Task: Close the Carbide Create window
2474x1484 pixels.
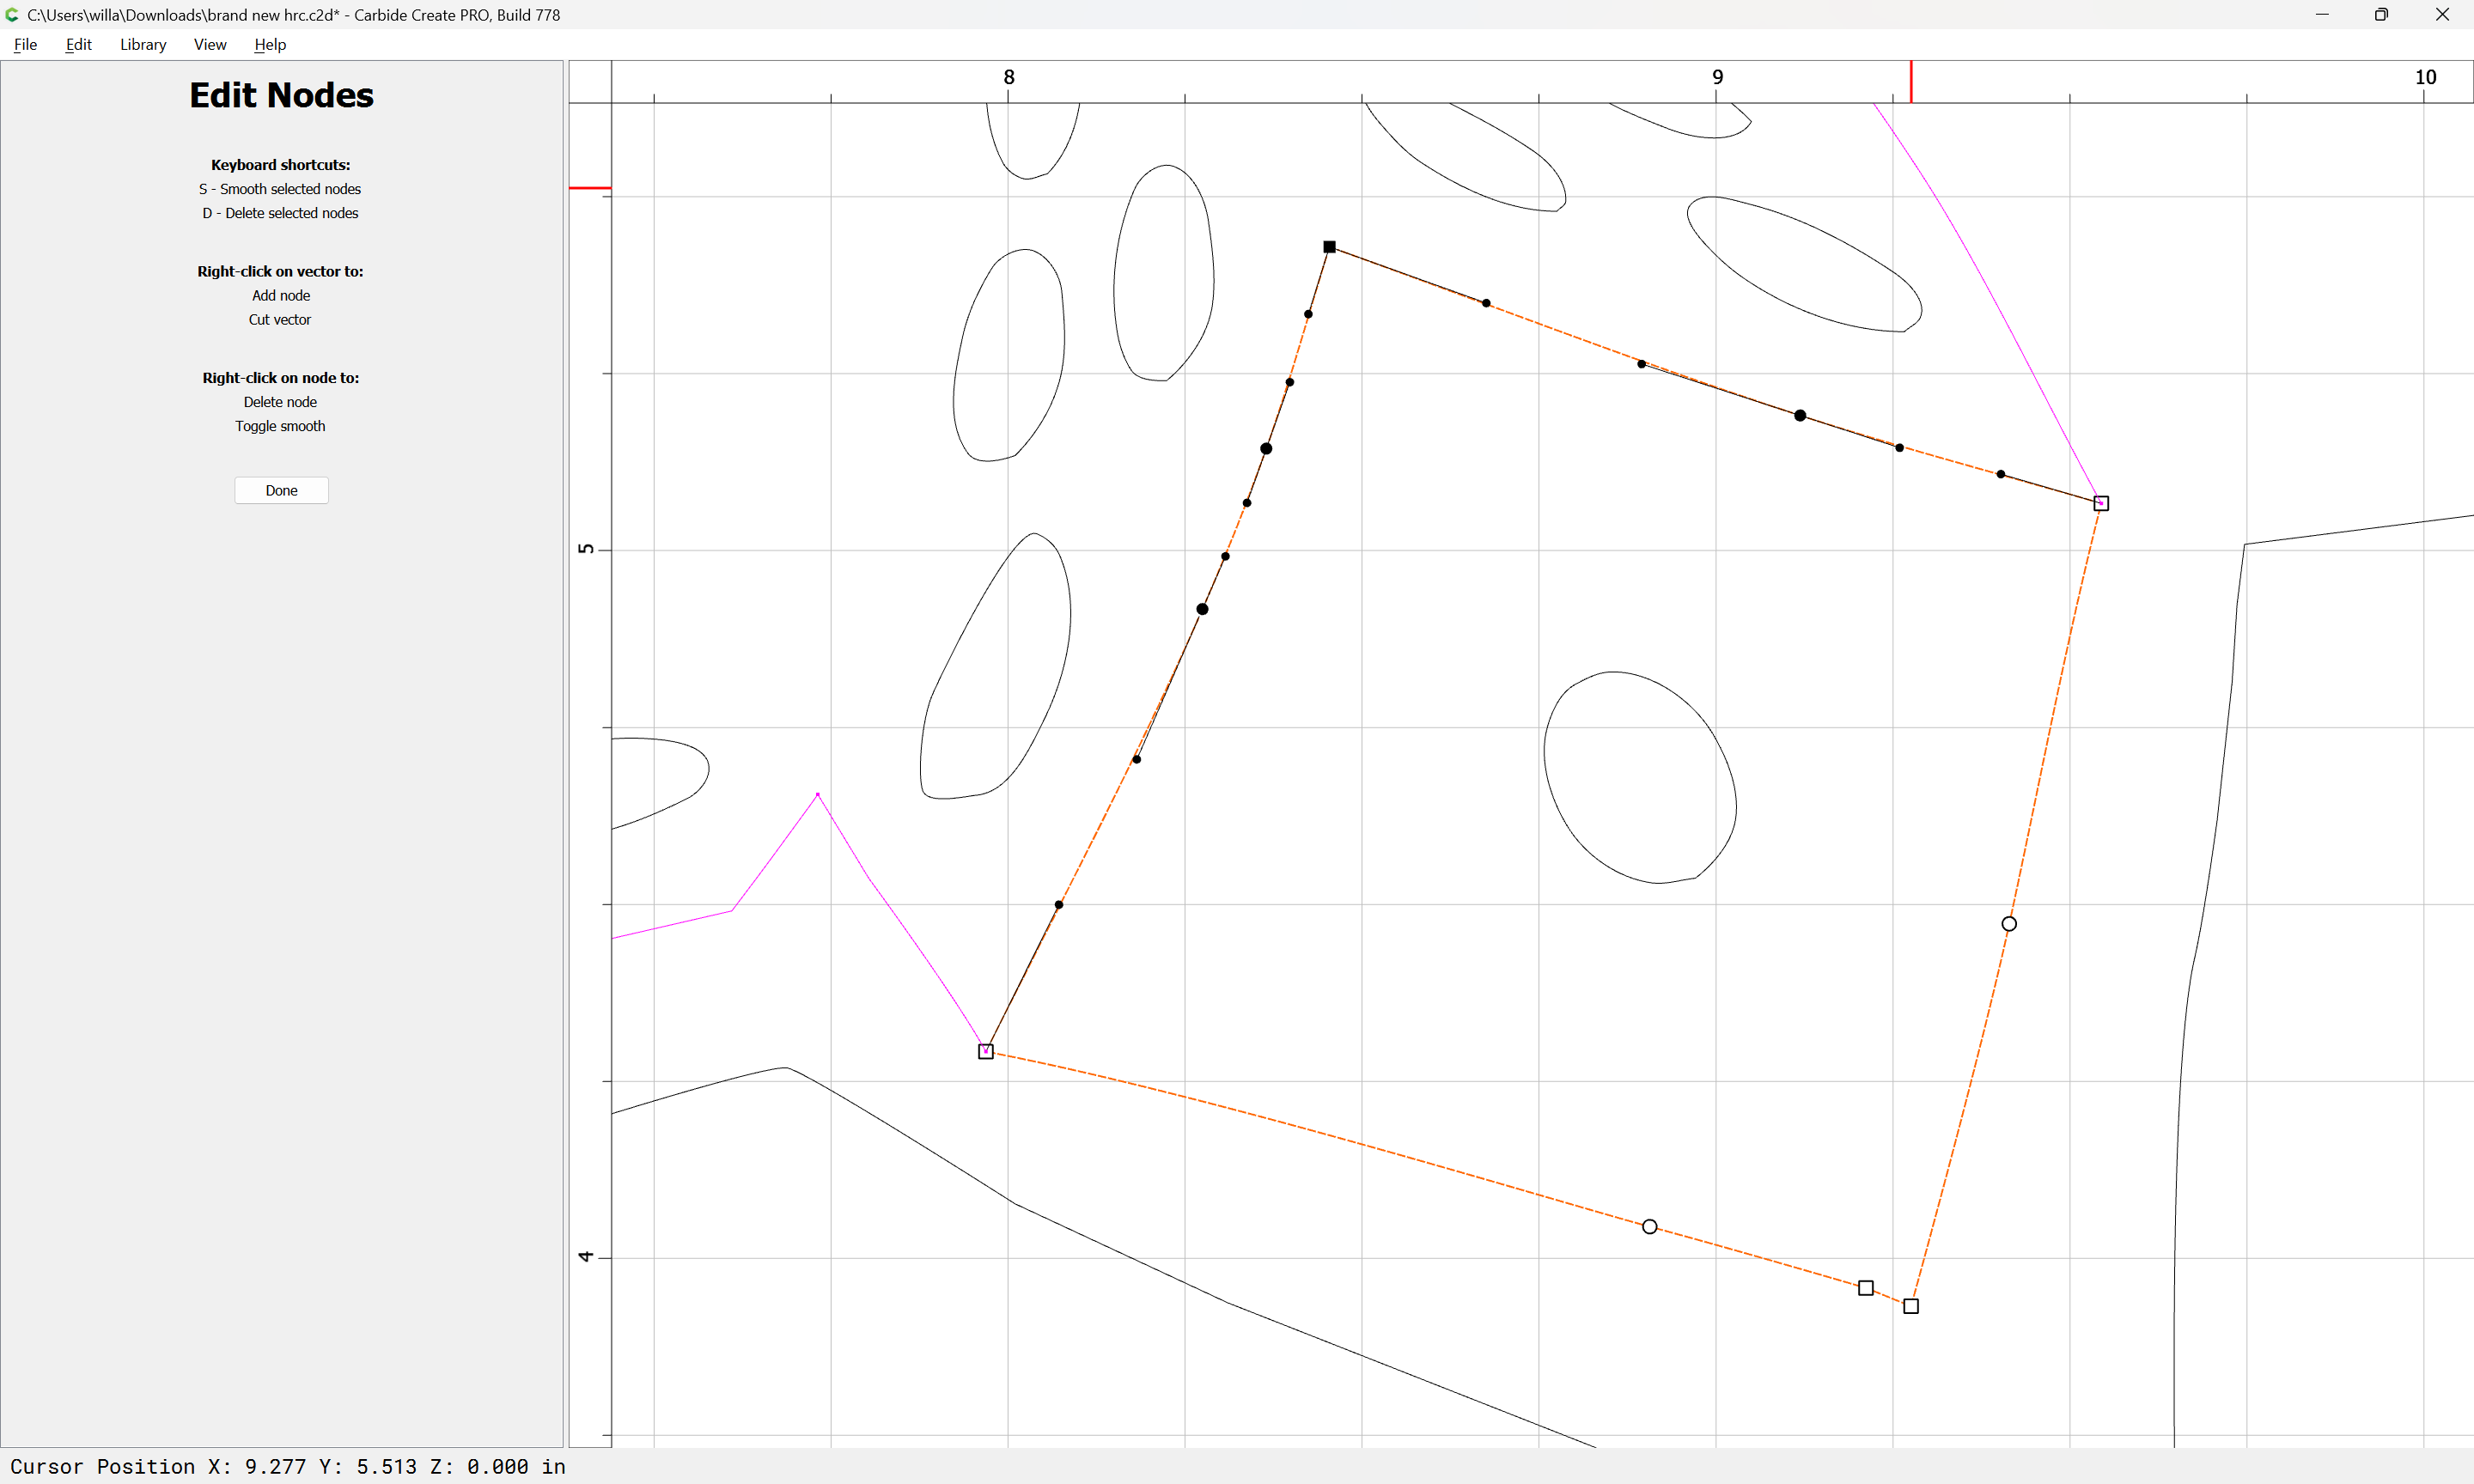Action: pyautogui.click(x=2442, y=14)
